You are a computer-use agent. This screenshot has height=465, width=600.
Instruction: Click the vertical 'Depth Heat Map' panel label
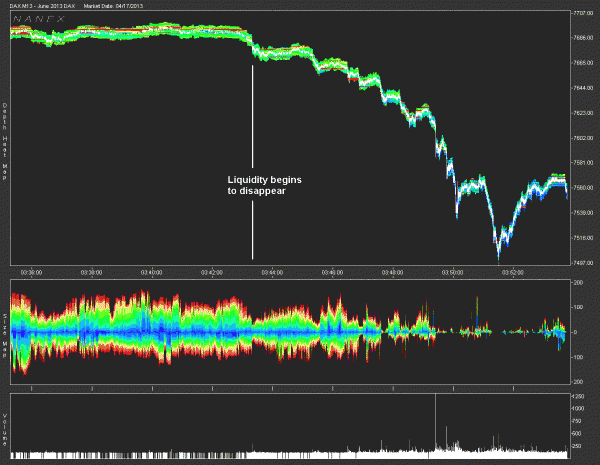tap(5, 142)
